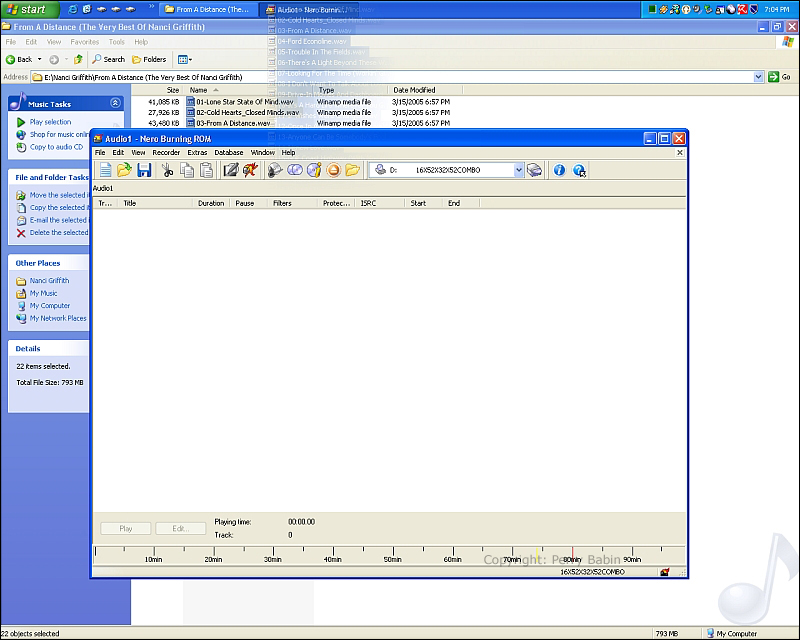The image size is (800, 640).
Task: Open Help menu in Nero
Action: pyautogui.click(x=288, y=153)
